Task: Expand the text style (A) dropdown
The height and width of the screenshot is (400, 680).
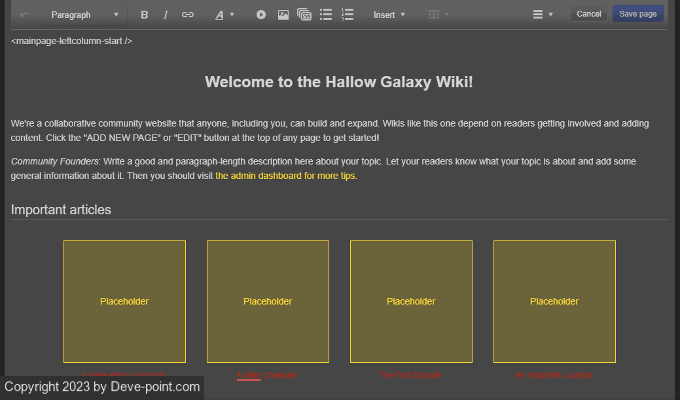Action: pyautogui.click(x=224, y=15)
